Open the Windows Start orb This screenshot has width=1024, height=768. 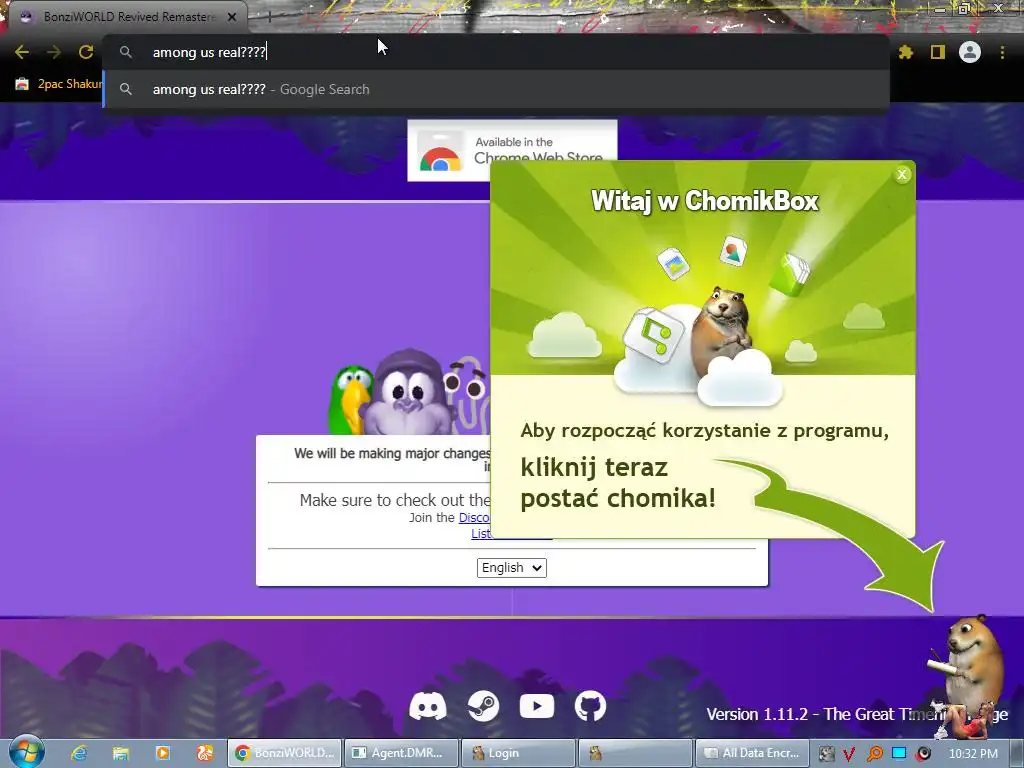click(x=25, y=751)
